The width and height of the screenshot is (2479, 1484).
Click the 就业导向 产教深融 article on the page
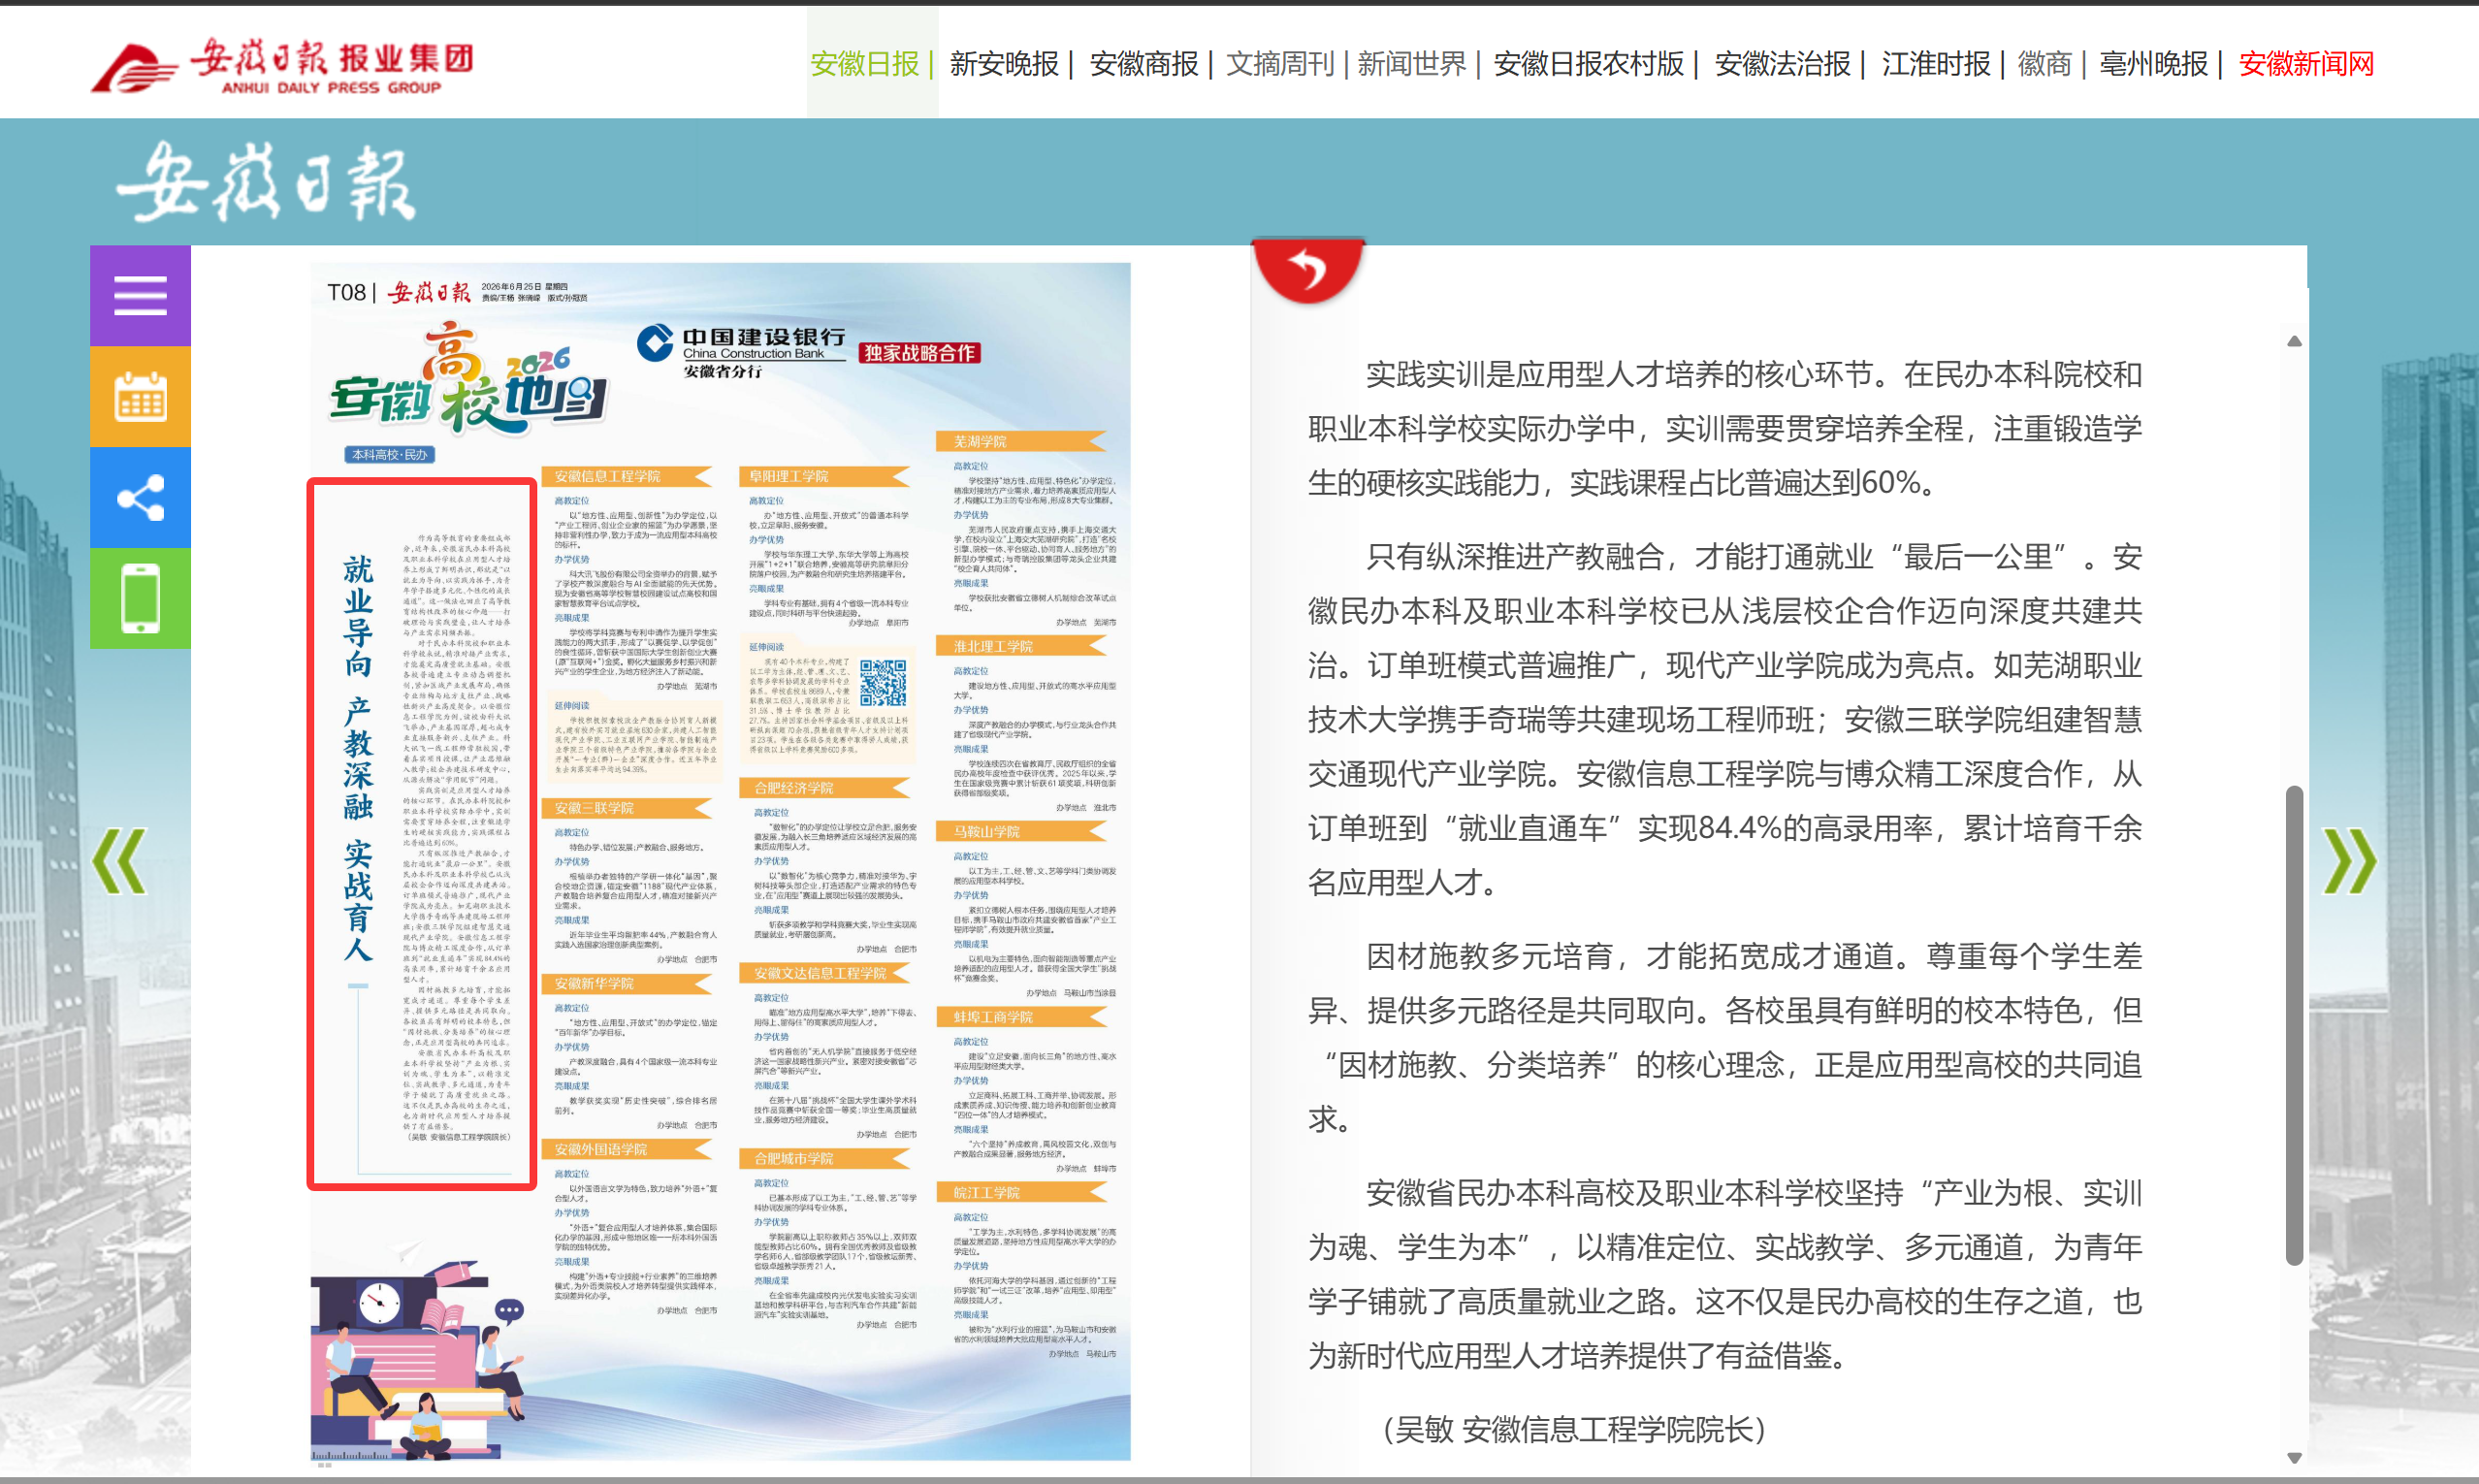[421, 835]
